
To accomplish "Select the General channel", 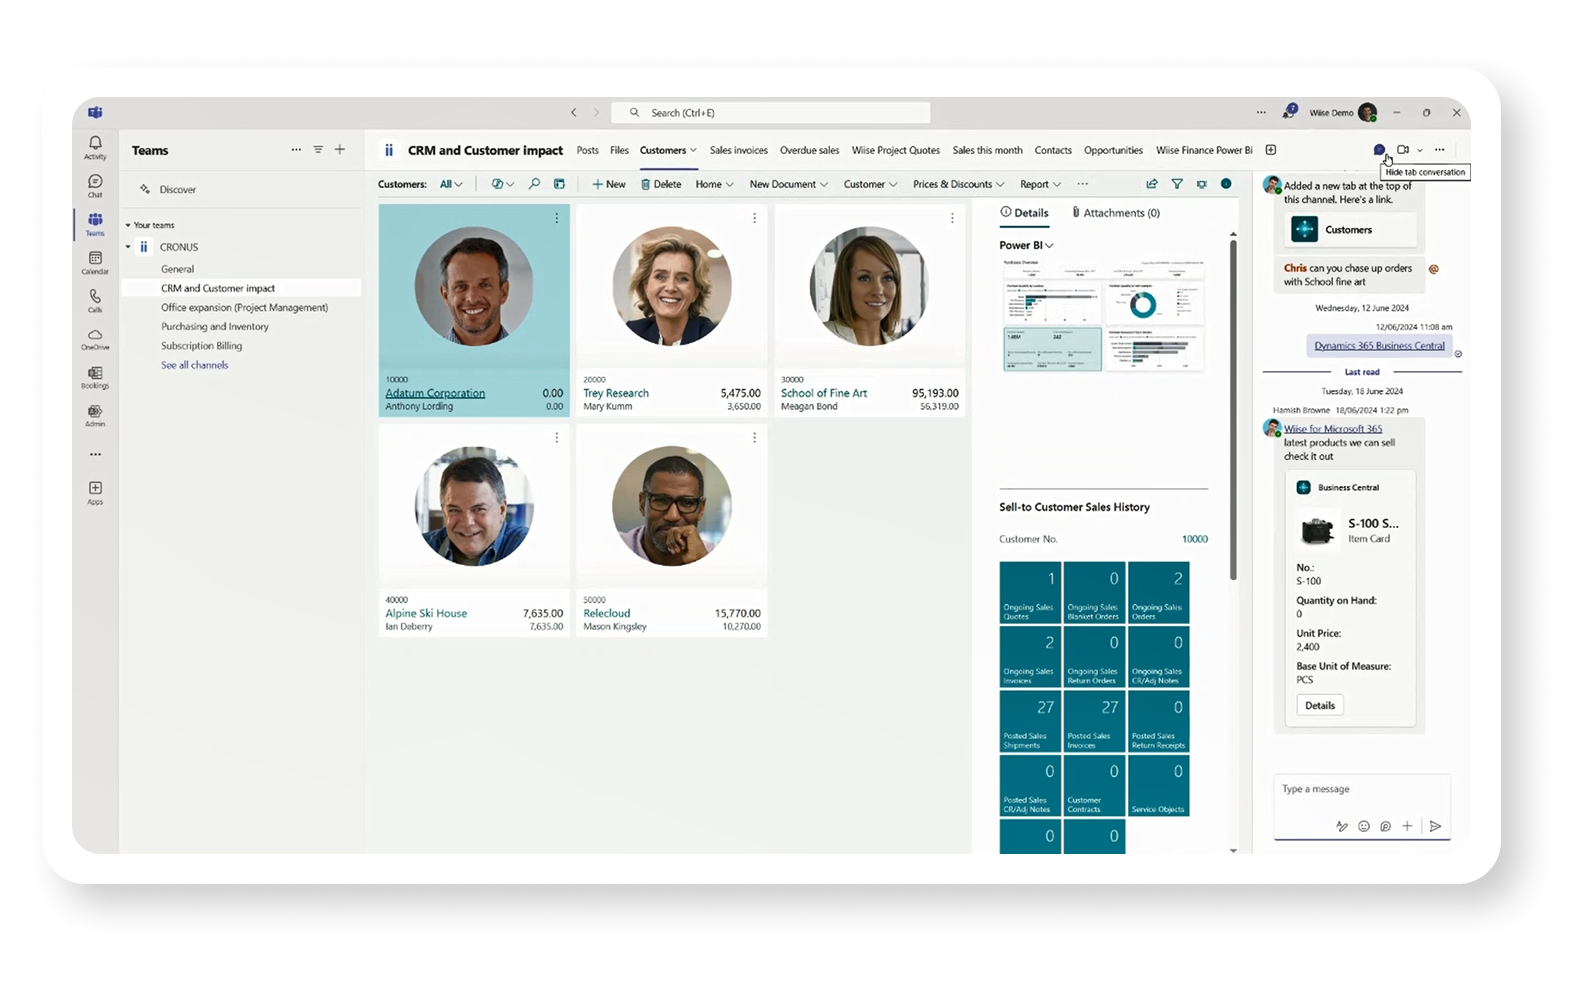I will [178, 269].
